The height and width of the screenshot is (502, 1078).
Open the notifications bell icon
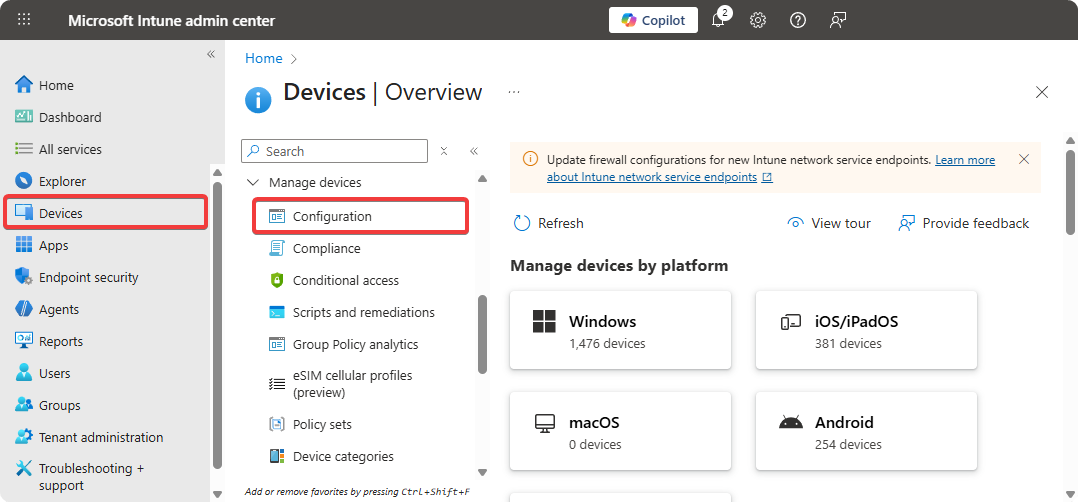coord(718,20)
